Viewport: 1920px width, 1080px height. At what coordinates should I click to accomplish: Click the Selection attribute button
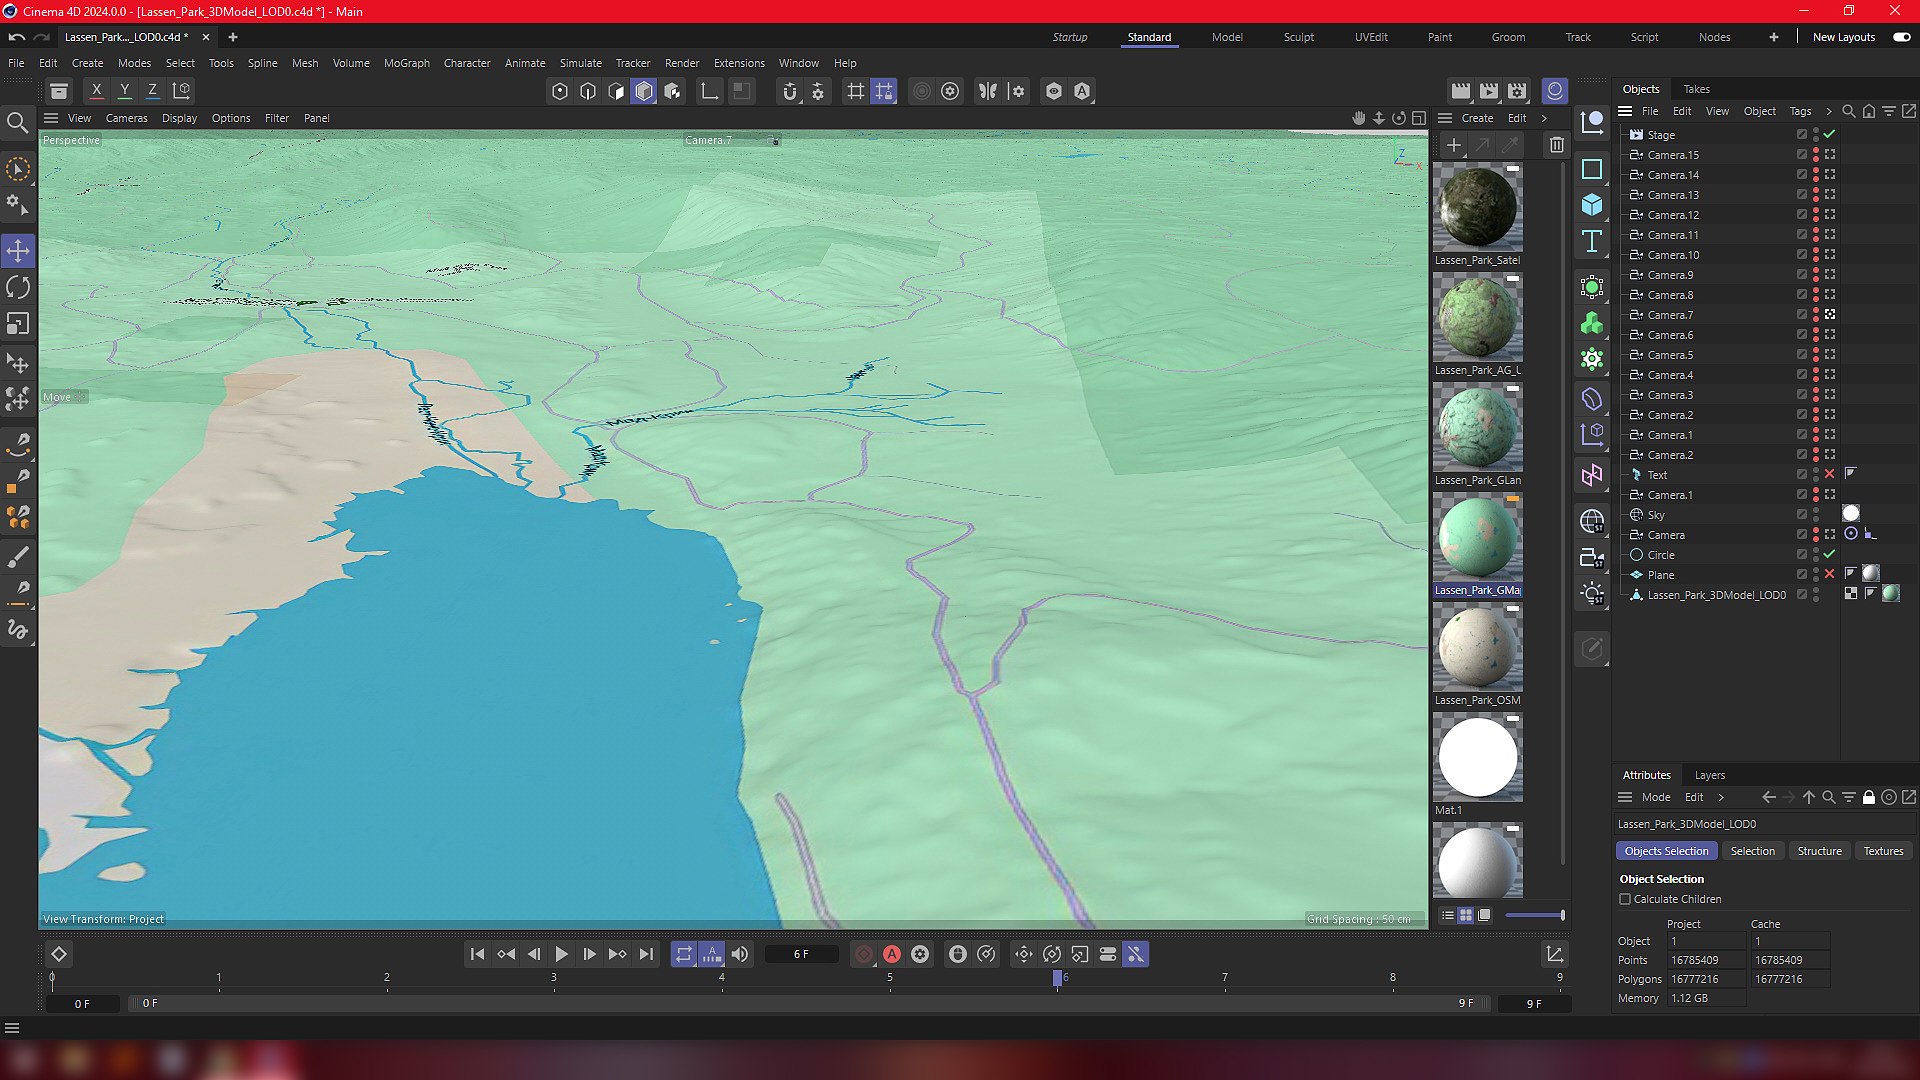click(x=1752, y=851)
